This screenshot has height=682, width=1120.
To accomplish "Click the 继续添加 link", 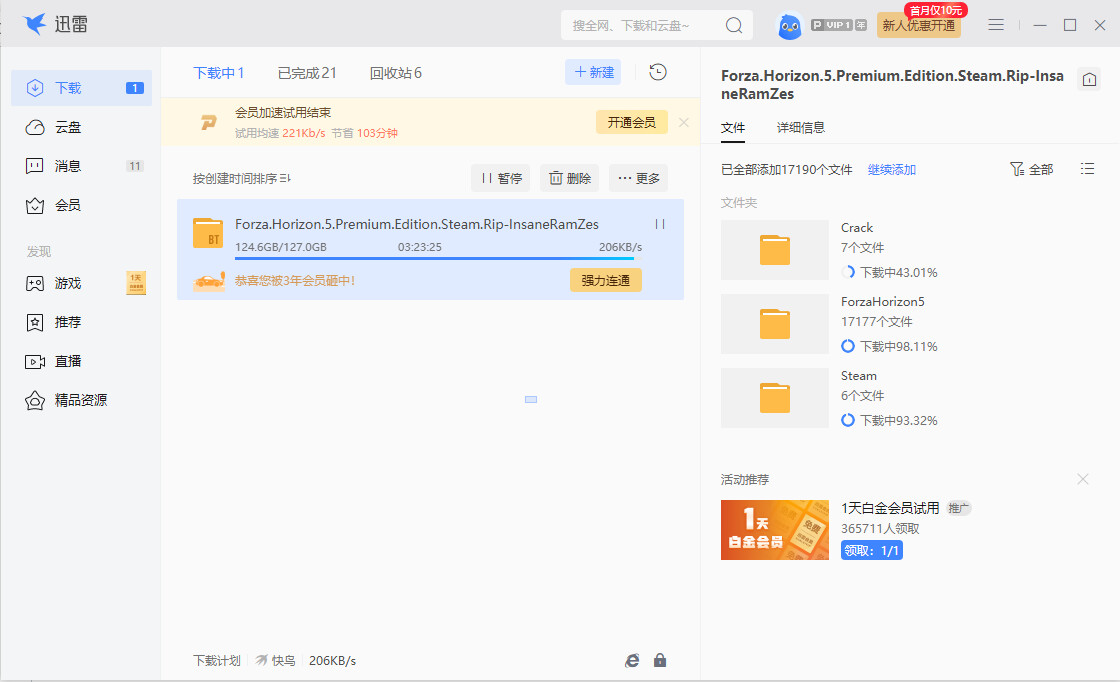I will (x=891, y=169).
